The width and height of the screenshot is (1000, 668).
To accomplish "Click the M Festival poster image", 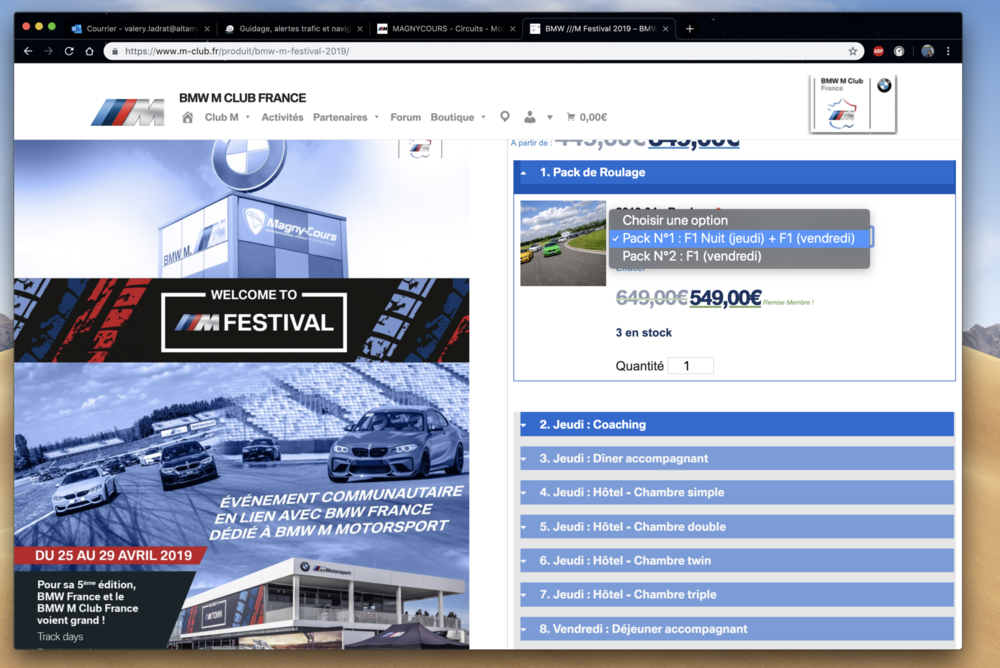I will click(x=242, y=394).
